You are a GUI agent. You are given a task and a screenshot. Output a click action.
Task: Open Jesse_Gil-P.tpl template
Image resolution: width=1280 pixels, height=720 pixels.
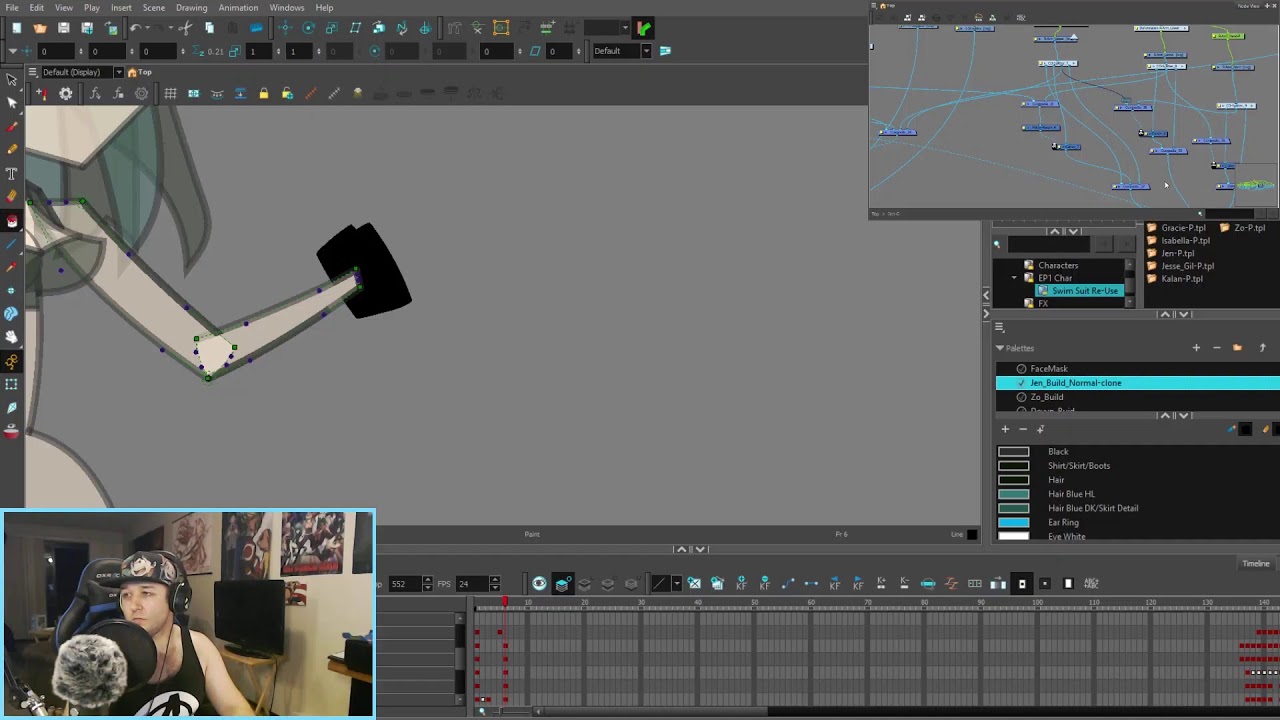click(x=1188, y=266)
